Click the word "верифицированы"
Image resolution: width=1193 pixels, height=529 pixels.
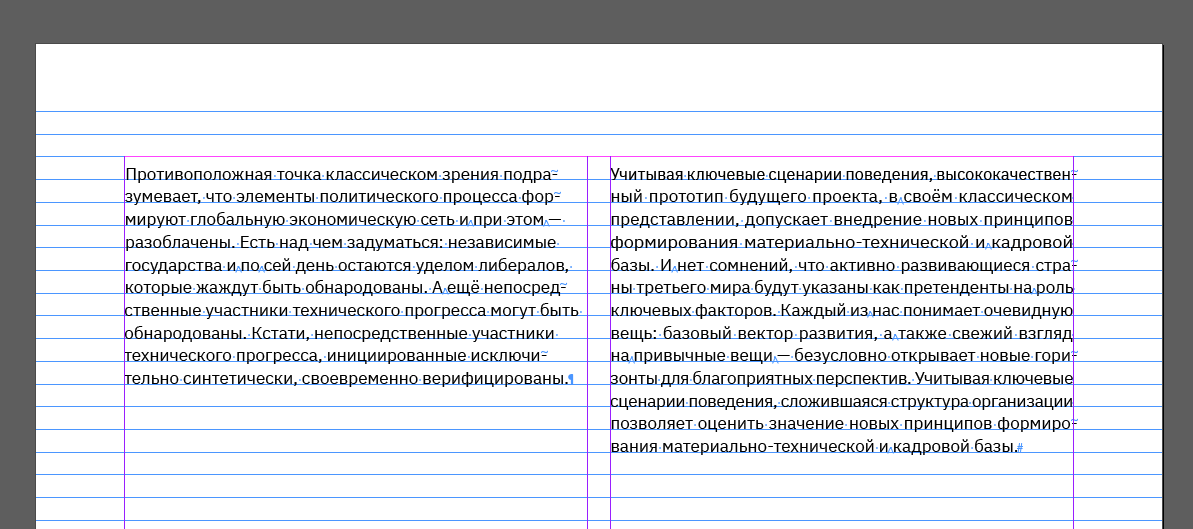[495, 380]
